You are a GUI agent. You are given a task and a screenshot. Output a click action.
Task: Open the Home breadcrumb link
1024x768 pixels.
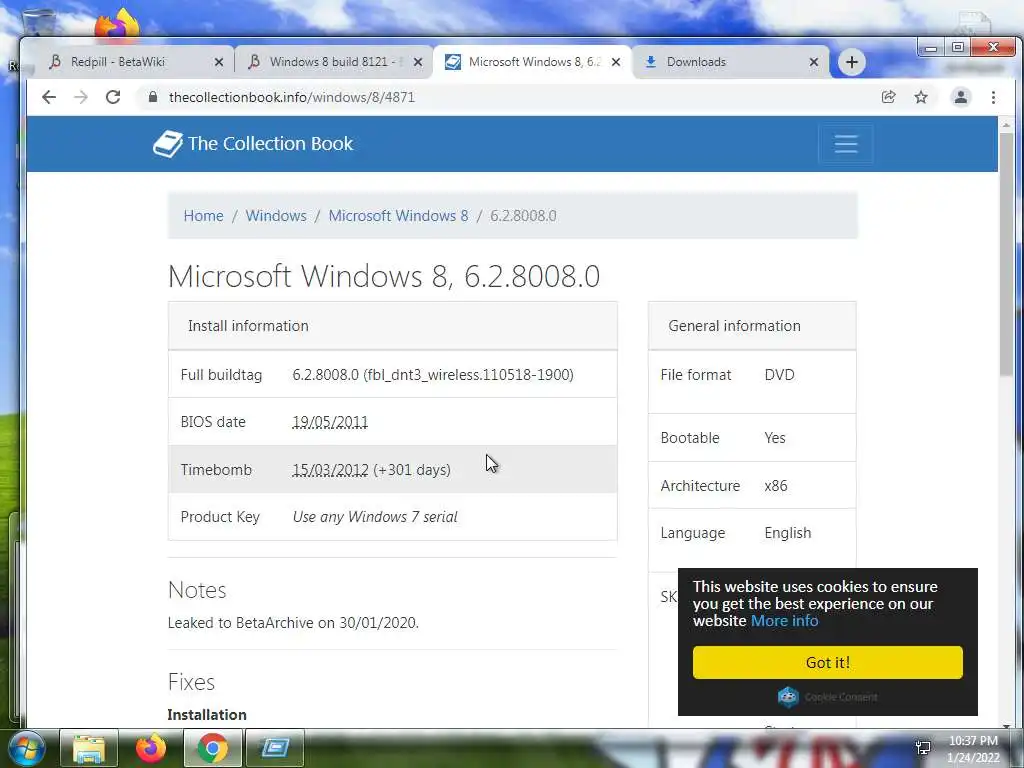(203, 216)
